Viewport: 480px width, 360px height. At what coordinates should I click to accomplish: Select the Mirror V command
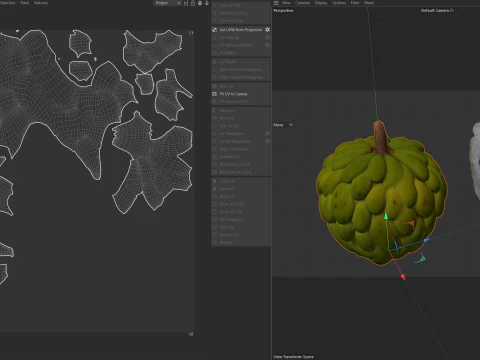pos(227,118)
